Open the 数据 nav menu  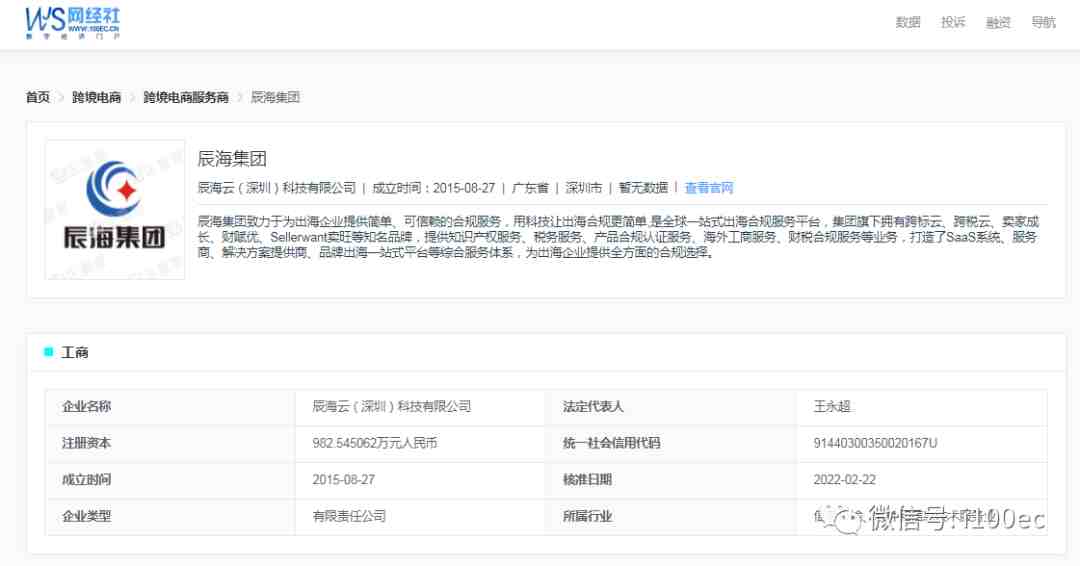pos(908,22)
